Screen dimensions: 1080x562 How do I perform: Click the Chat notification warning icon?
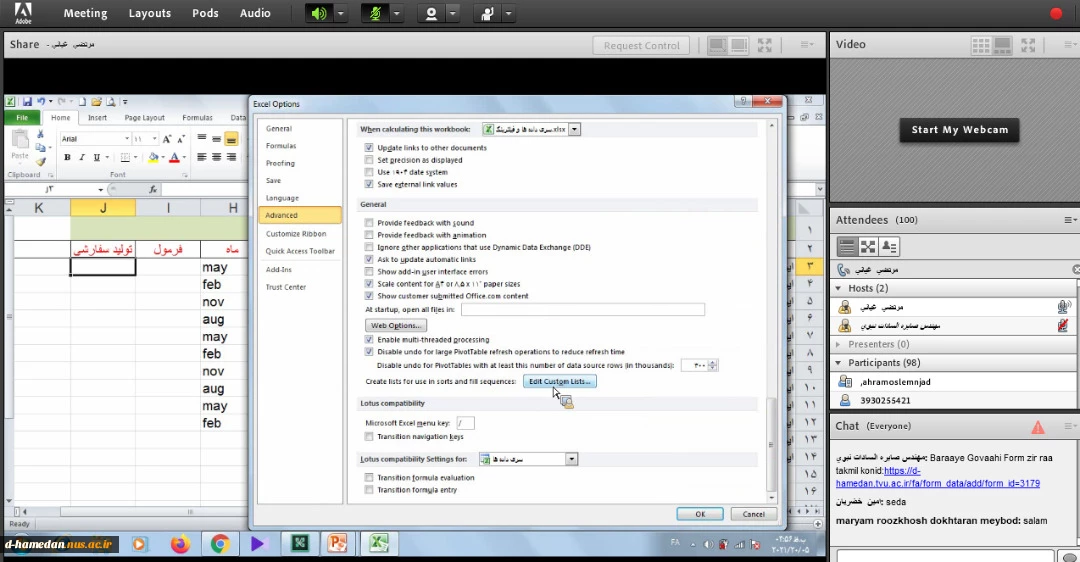(1038, 427)
